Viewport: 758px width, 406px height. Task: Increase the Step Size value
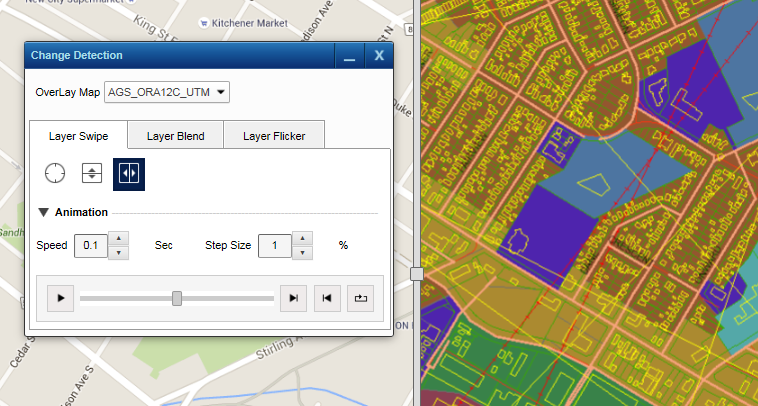point(302,238)
